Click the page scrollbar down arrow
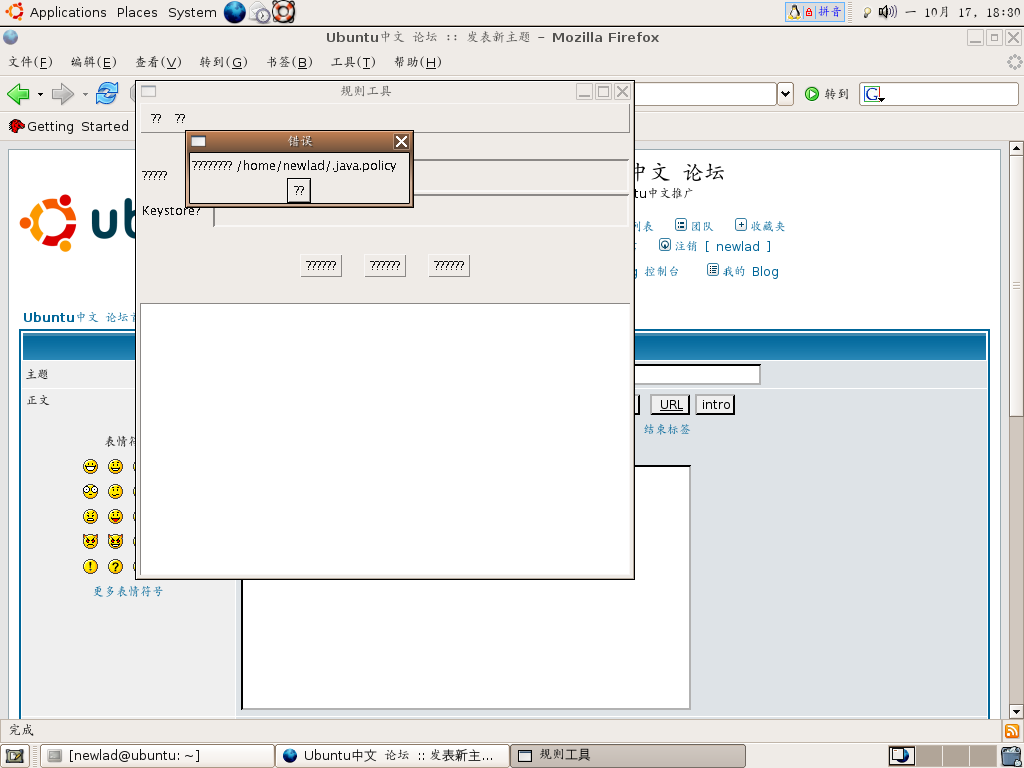The width and height of the screenshot is (1024, 768). pos(1016,711)
